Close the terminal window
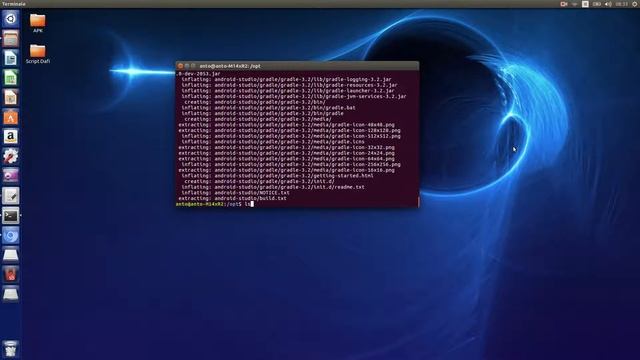This screenshot has height=360, width=640. click(x=180, y=66)
